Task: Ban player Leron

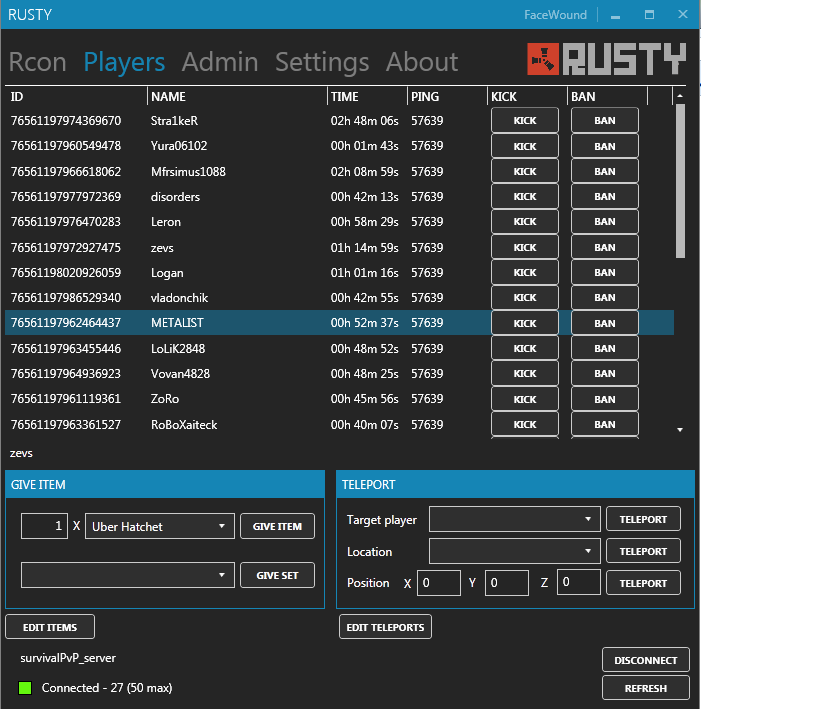Action: click(x=605, y=221)
